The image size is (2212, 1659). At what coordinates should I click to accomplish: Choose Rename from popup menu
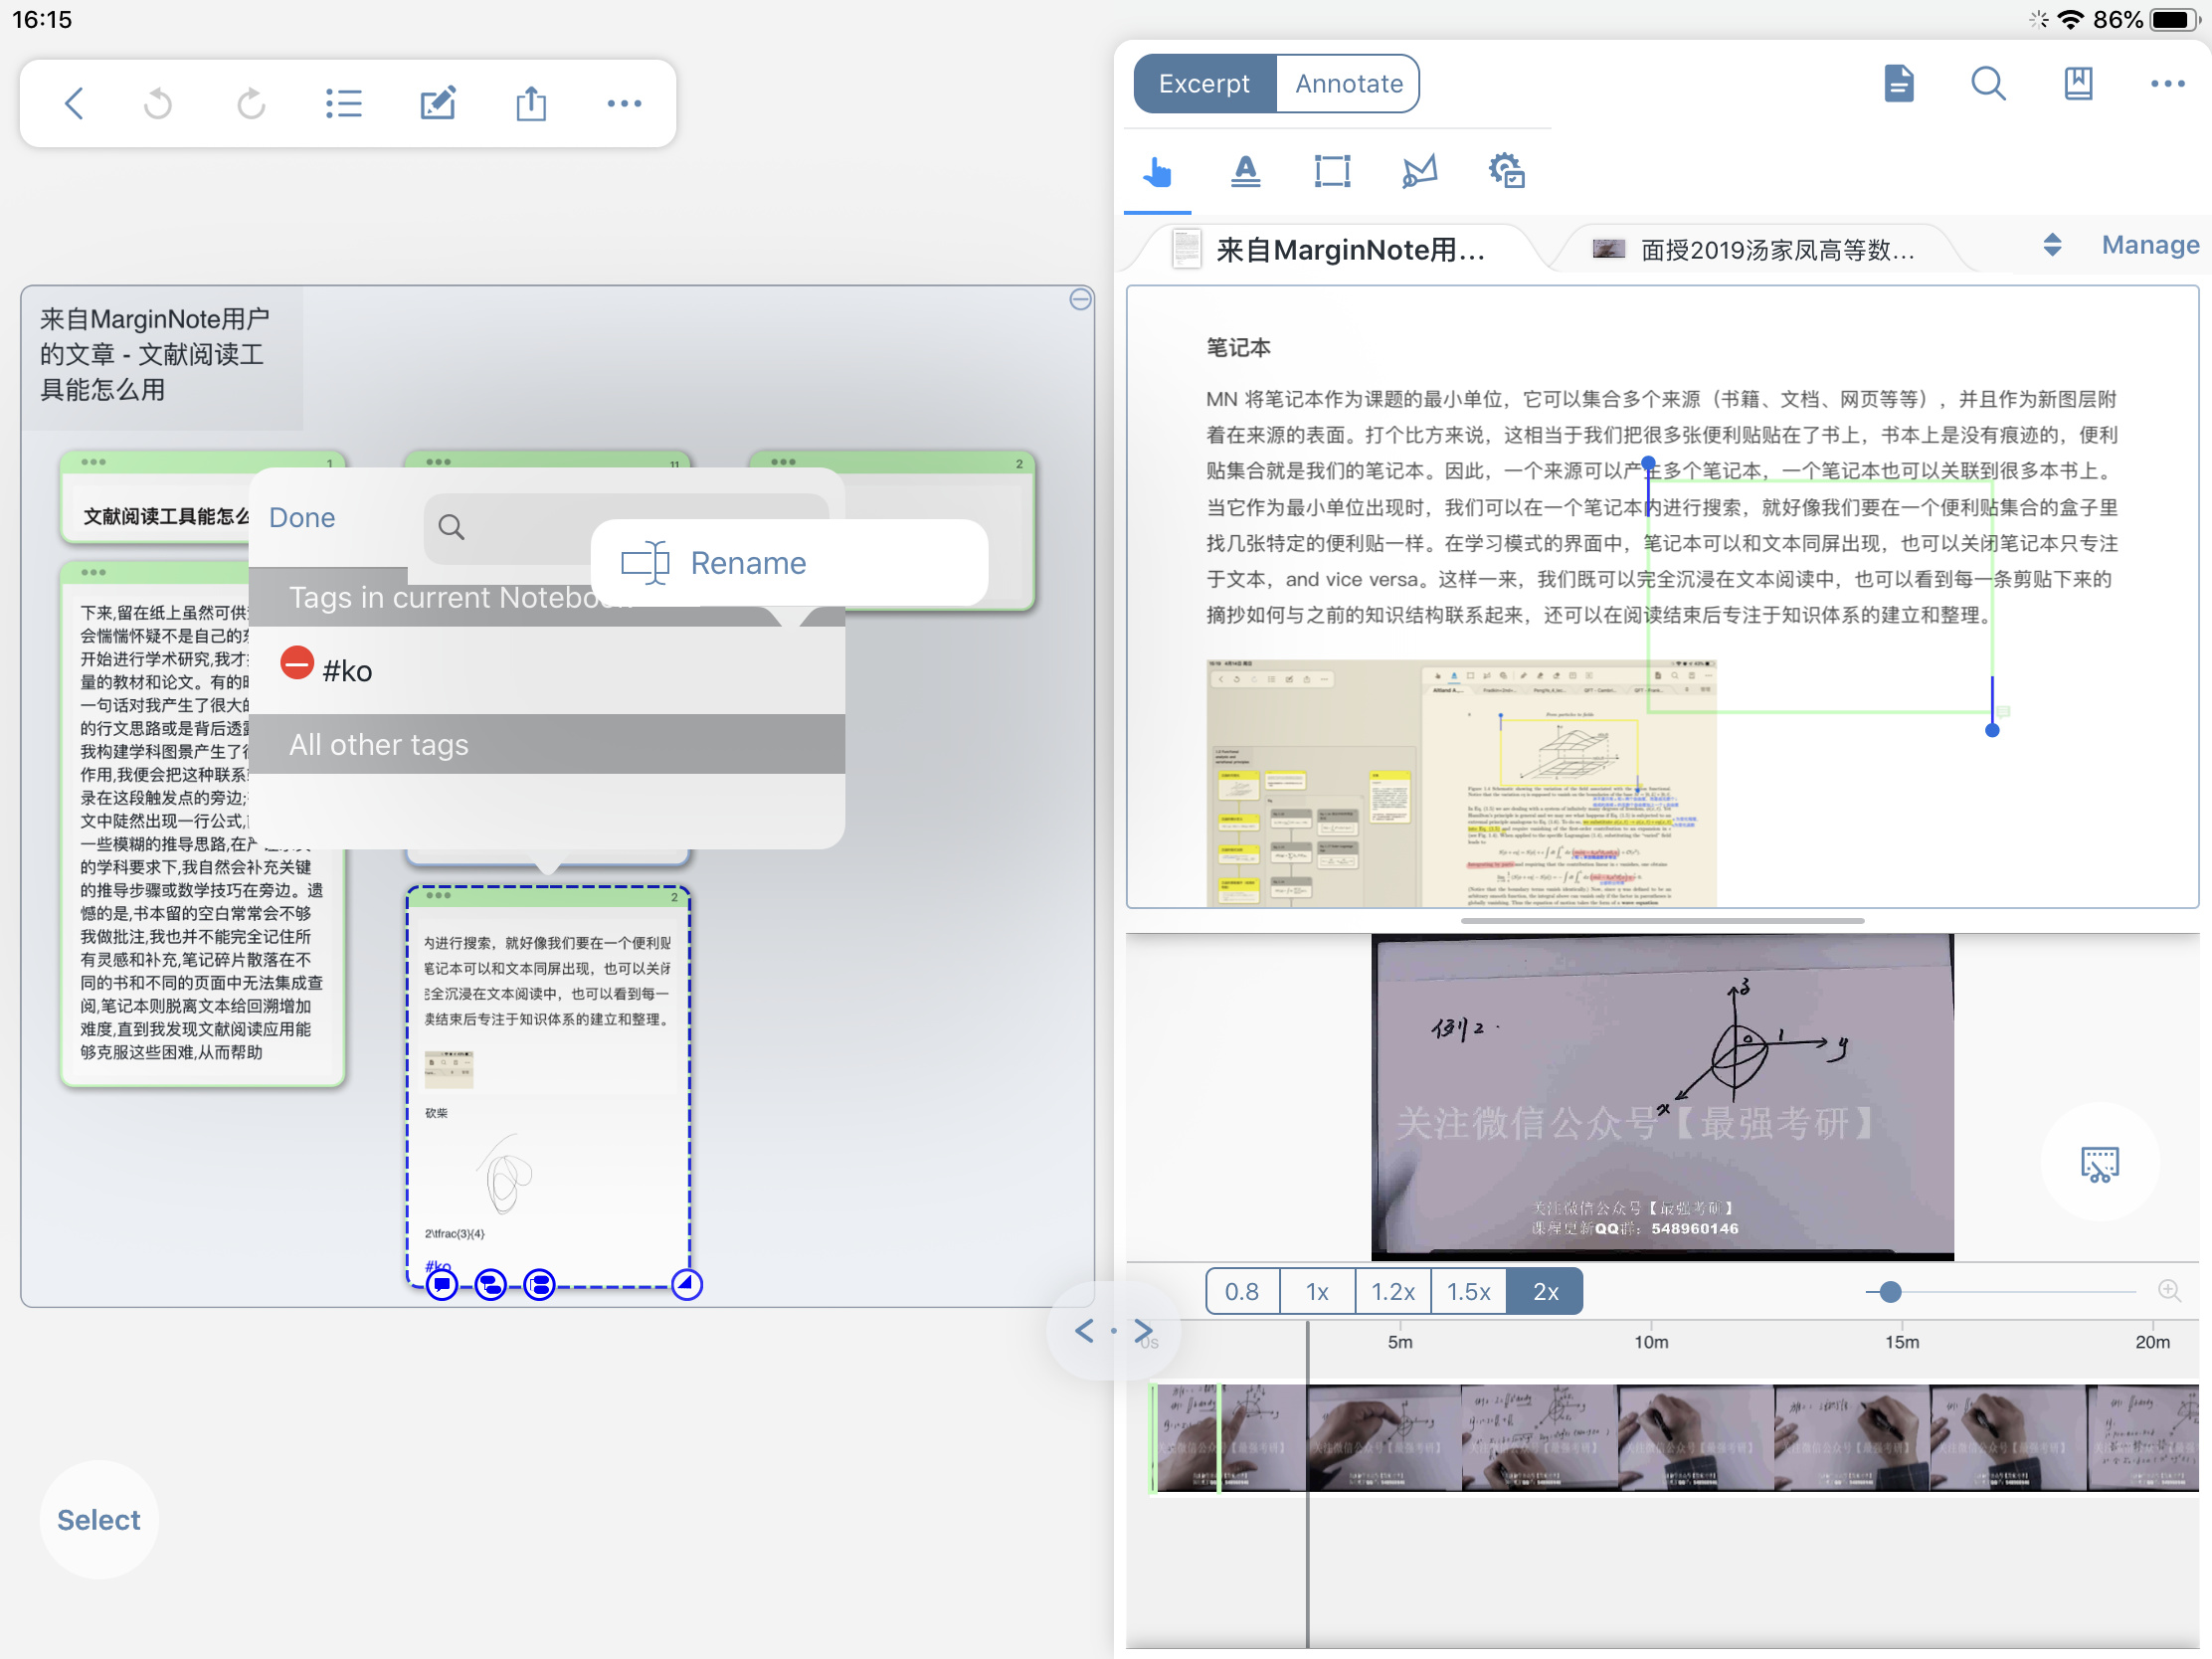[x=747, y=563]
